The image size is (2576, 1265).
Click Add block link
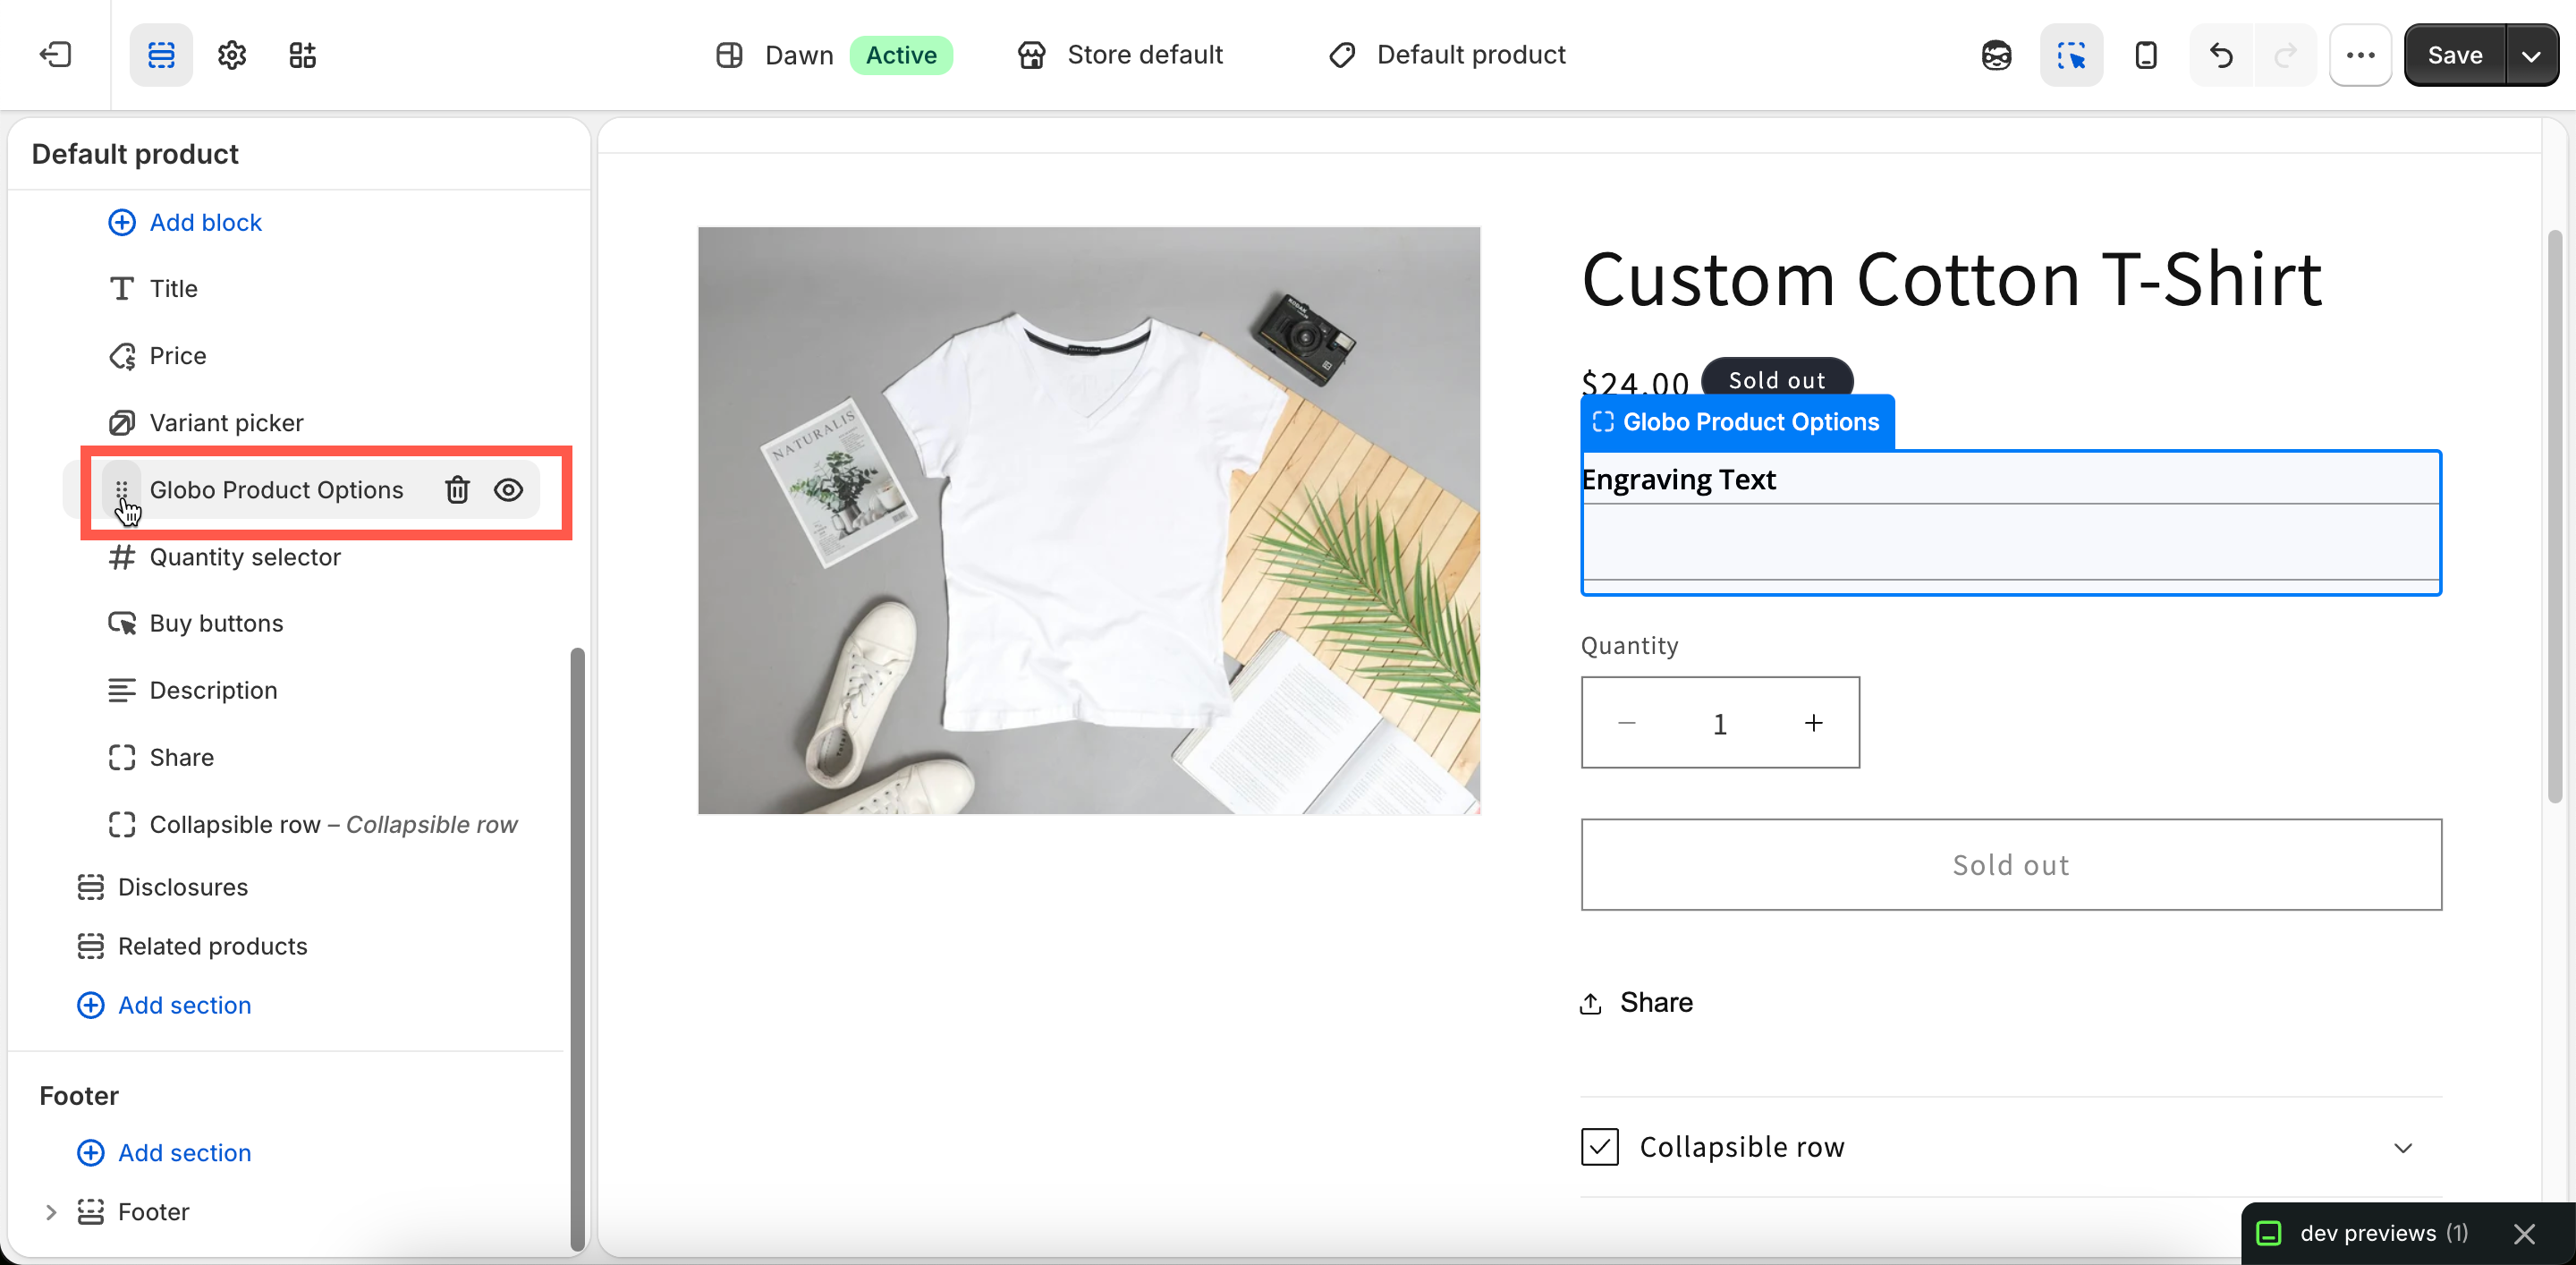tap(185, 222)
